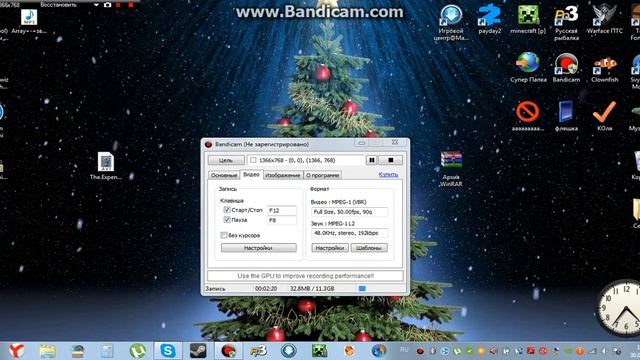Click the Цель target button

coord(226,160)
